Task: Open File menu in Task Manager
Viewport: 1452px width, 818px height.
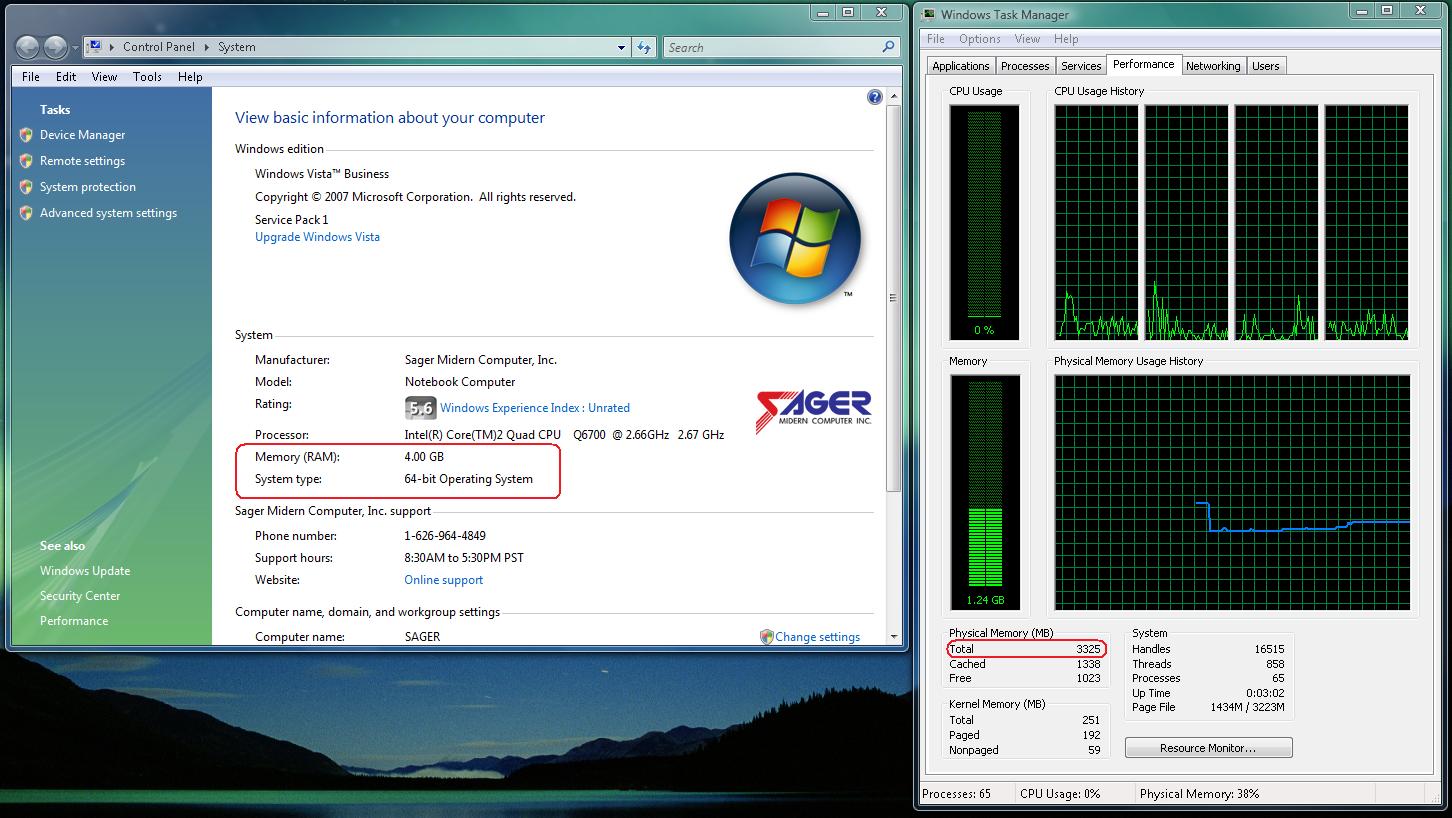Action: pyautogui.click(x=936, y=39)
